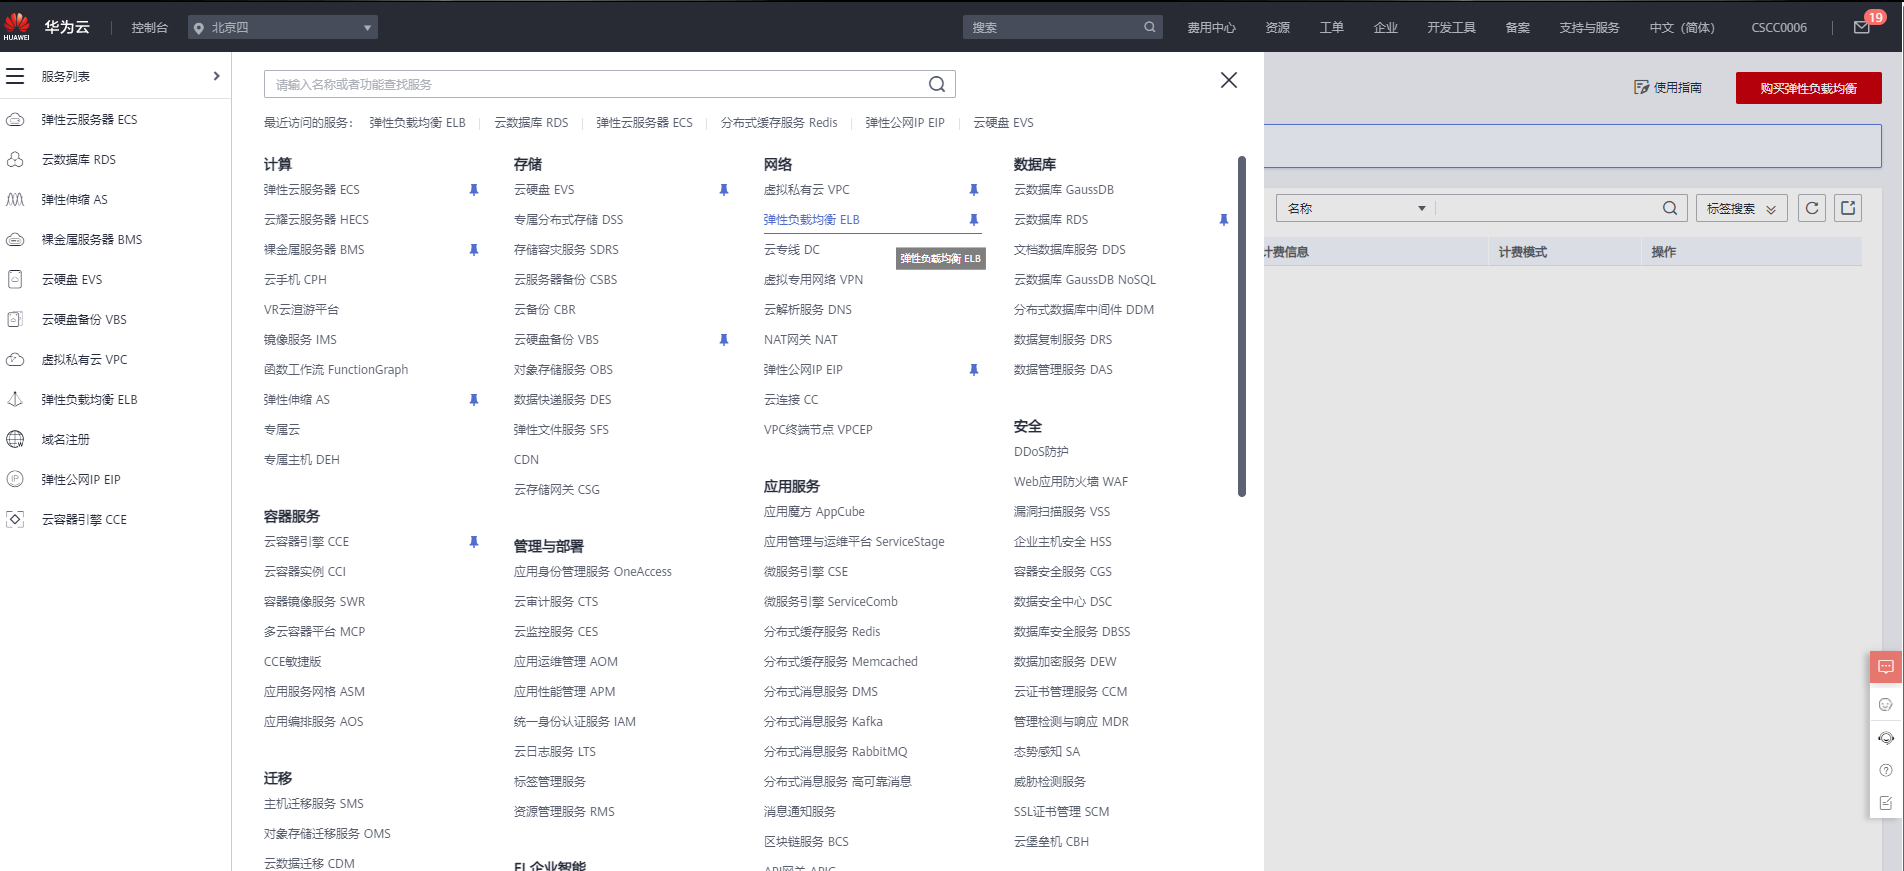Open 资源 in the top navigation
Image resolution: width=1904 pixels, height=871 pixels.
(1278, 28)
